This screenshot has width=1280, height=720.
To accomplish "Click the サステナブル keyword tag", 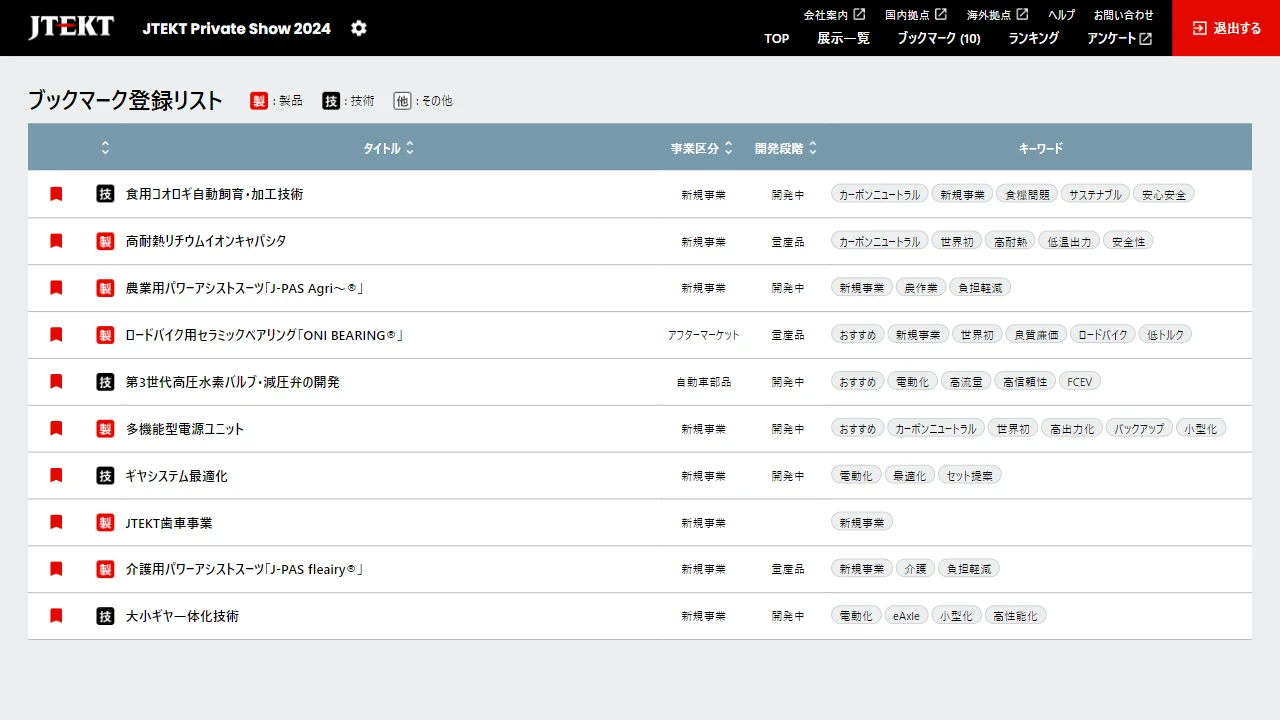I will click(x=1095, y=194).
